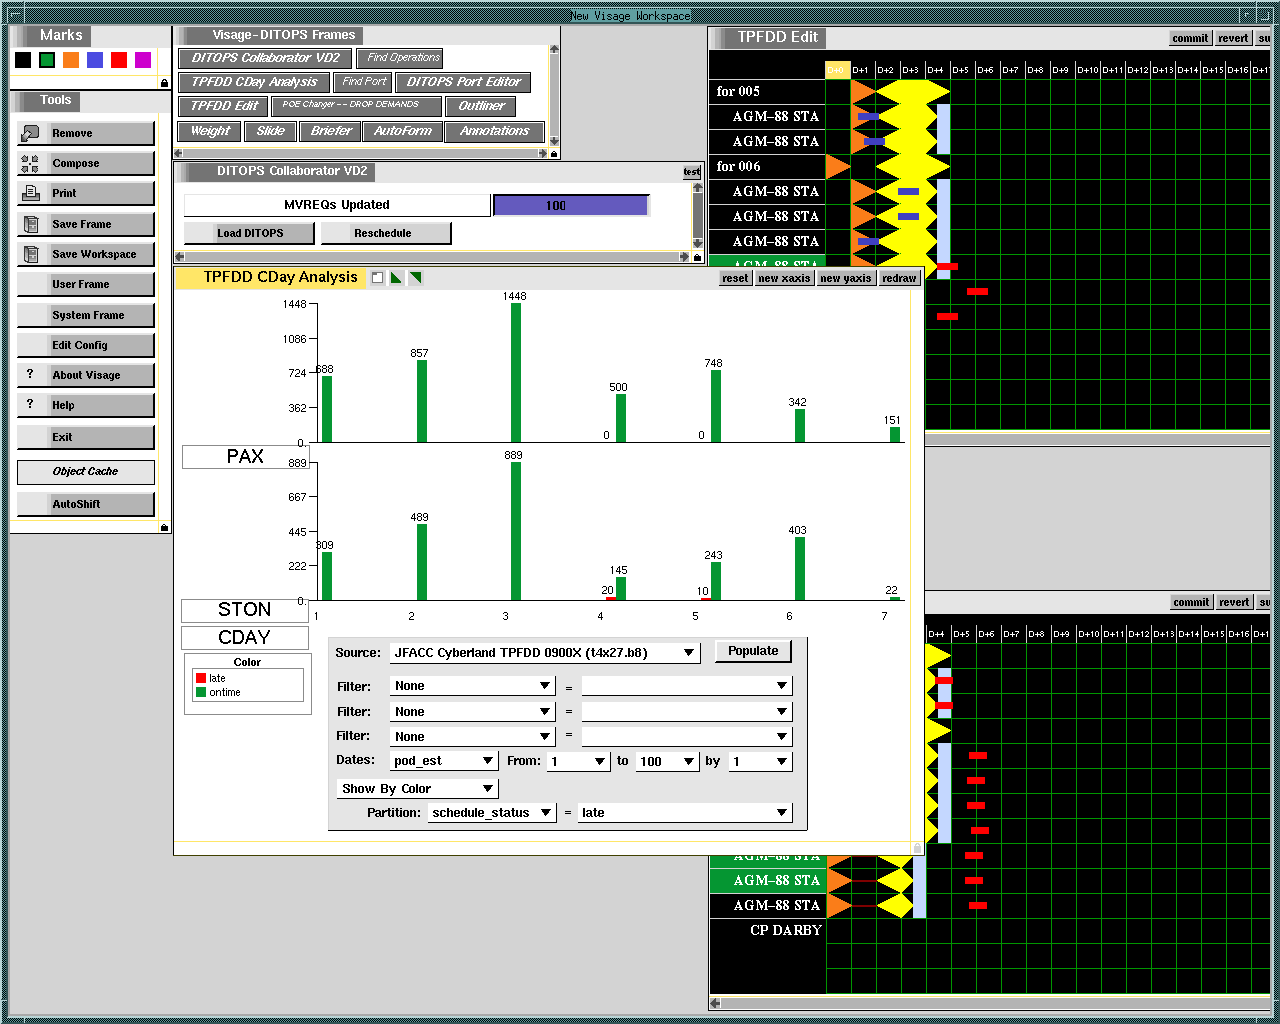1280x1024 pixels.
Task: Toggle second green triangle beside TPFDD CDay Analysis
Action: (415, 278)
